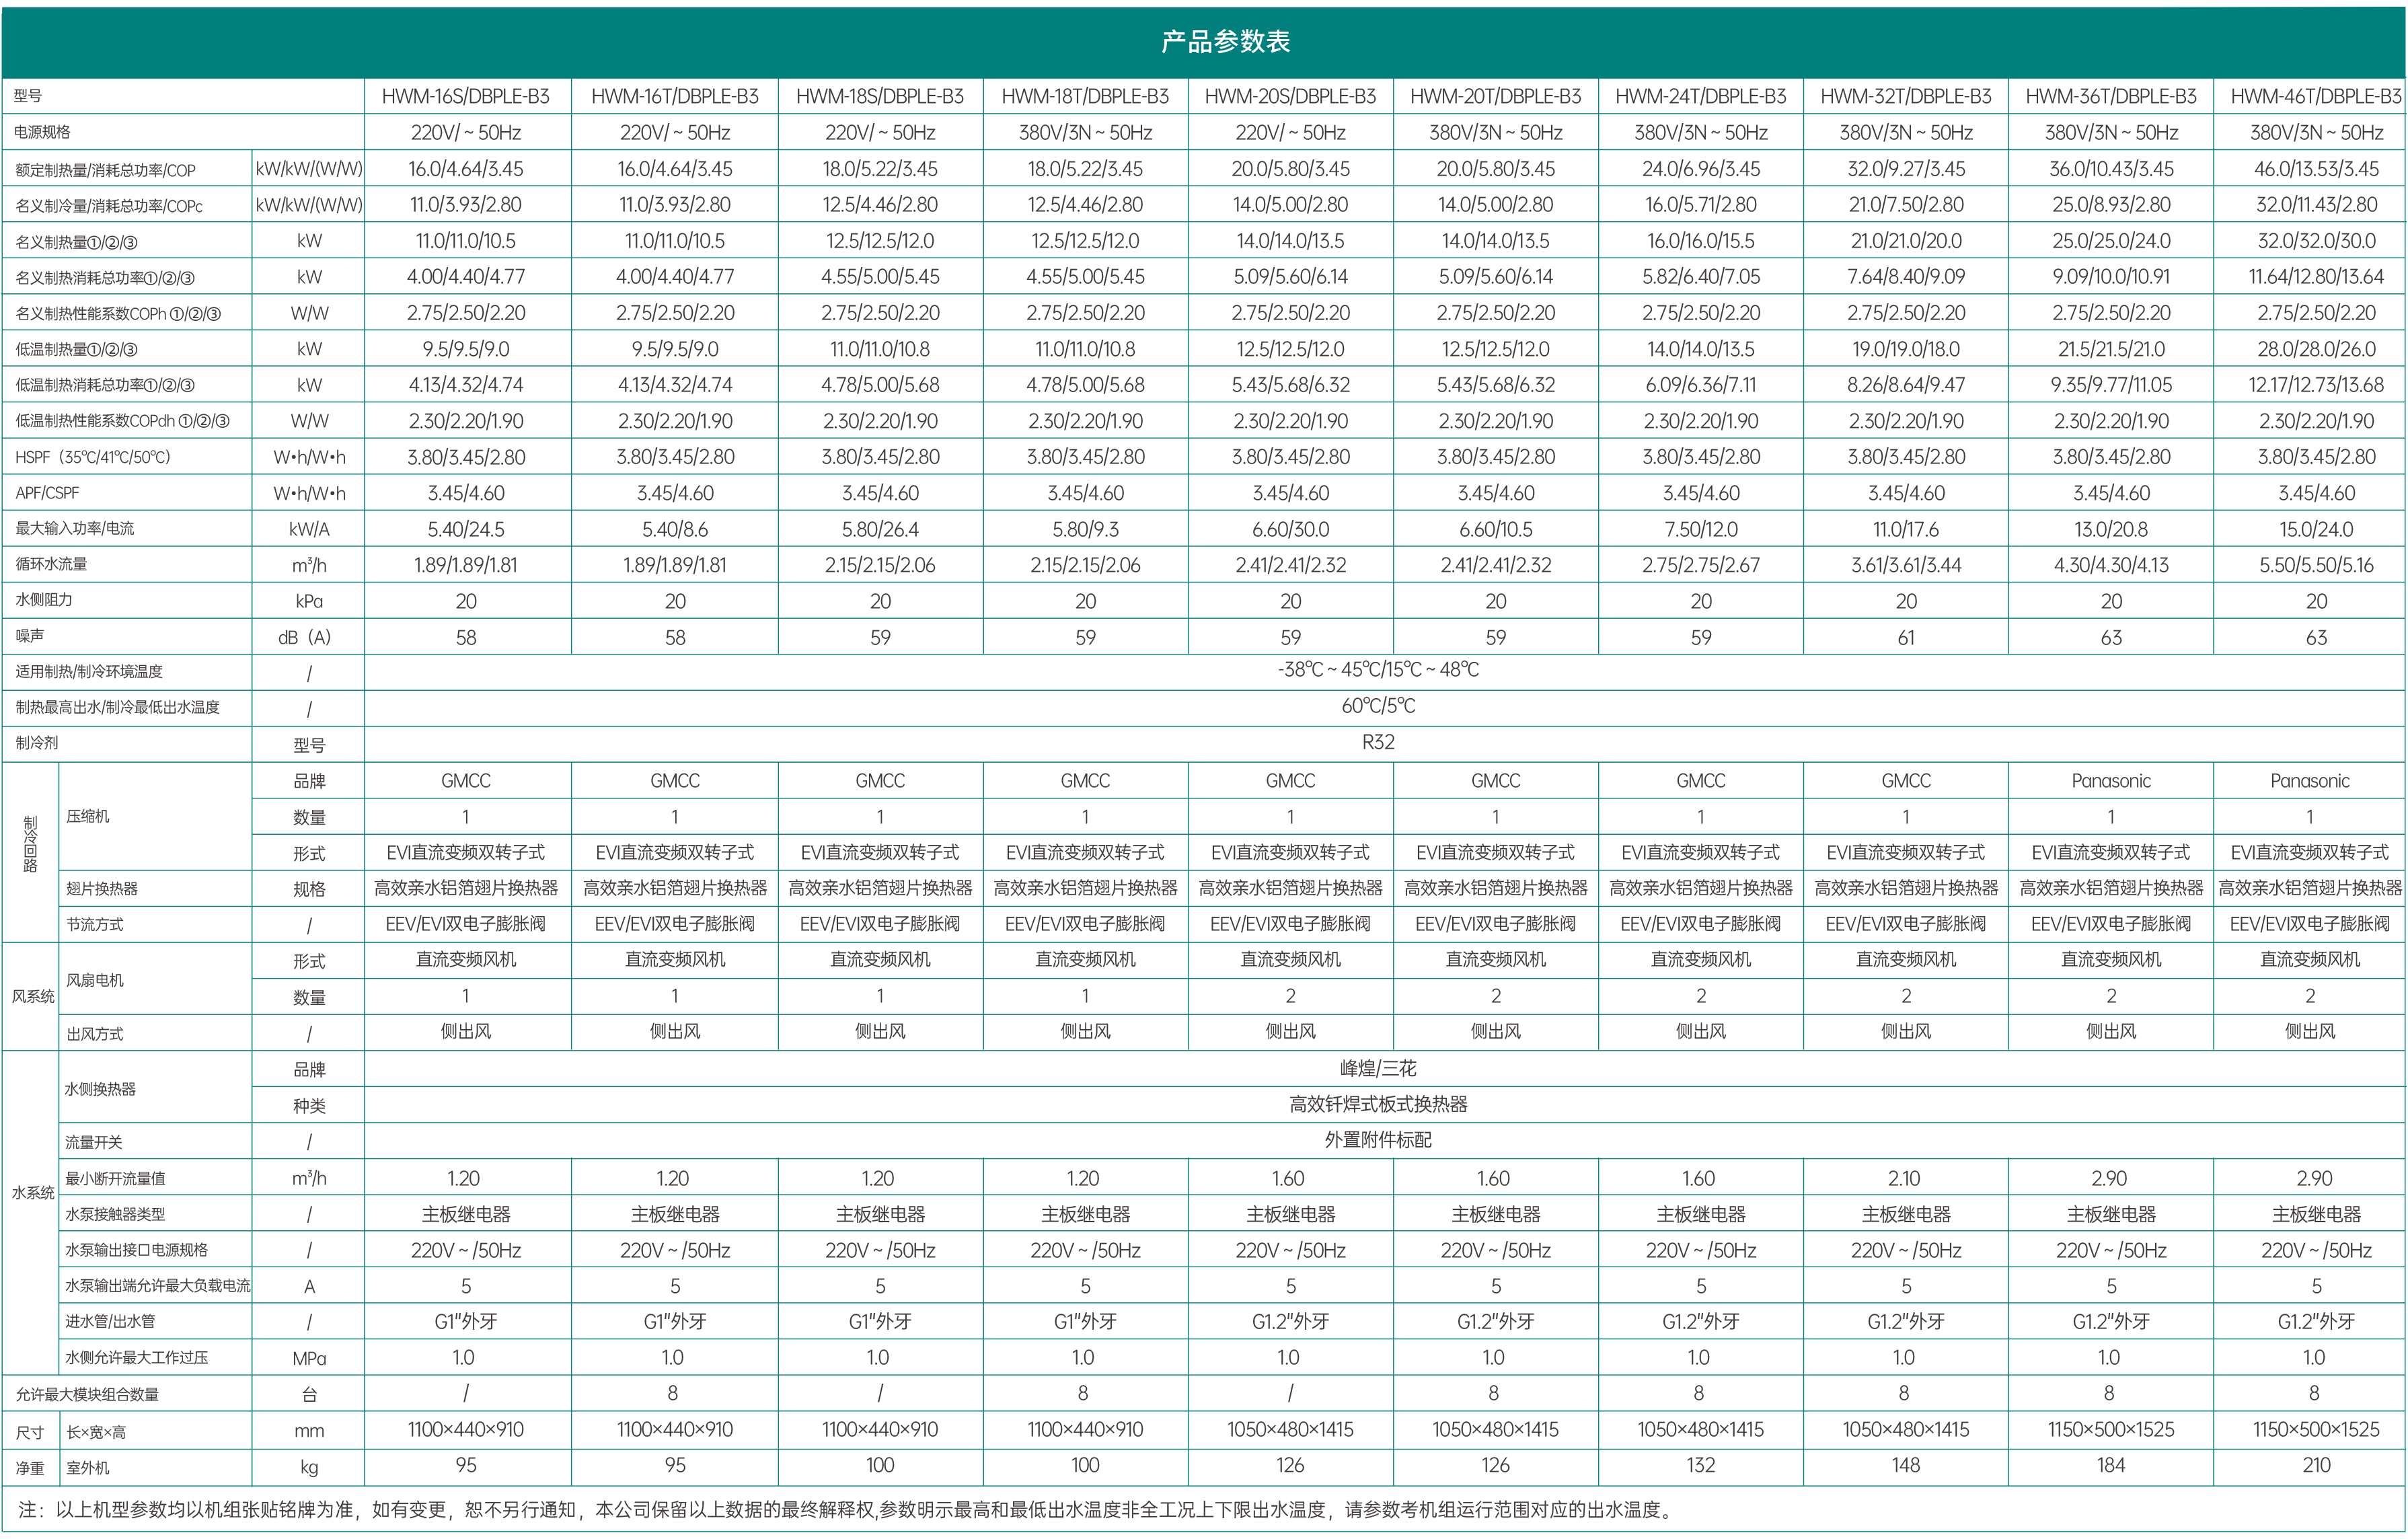
Task: Click the HSPF (35℃/41℃/50℃) row label
Action: (x=93, y=457)
